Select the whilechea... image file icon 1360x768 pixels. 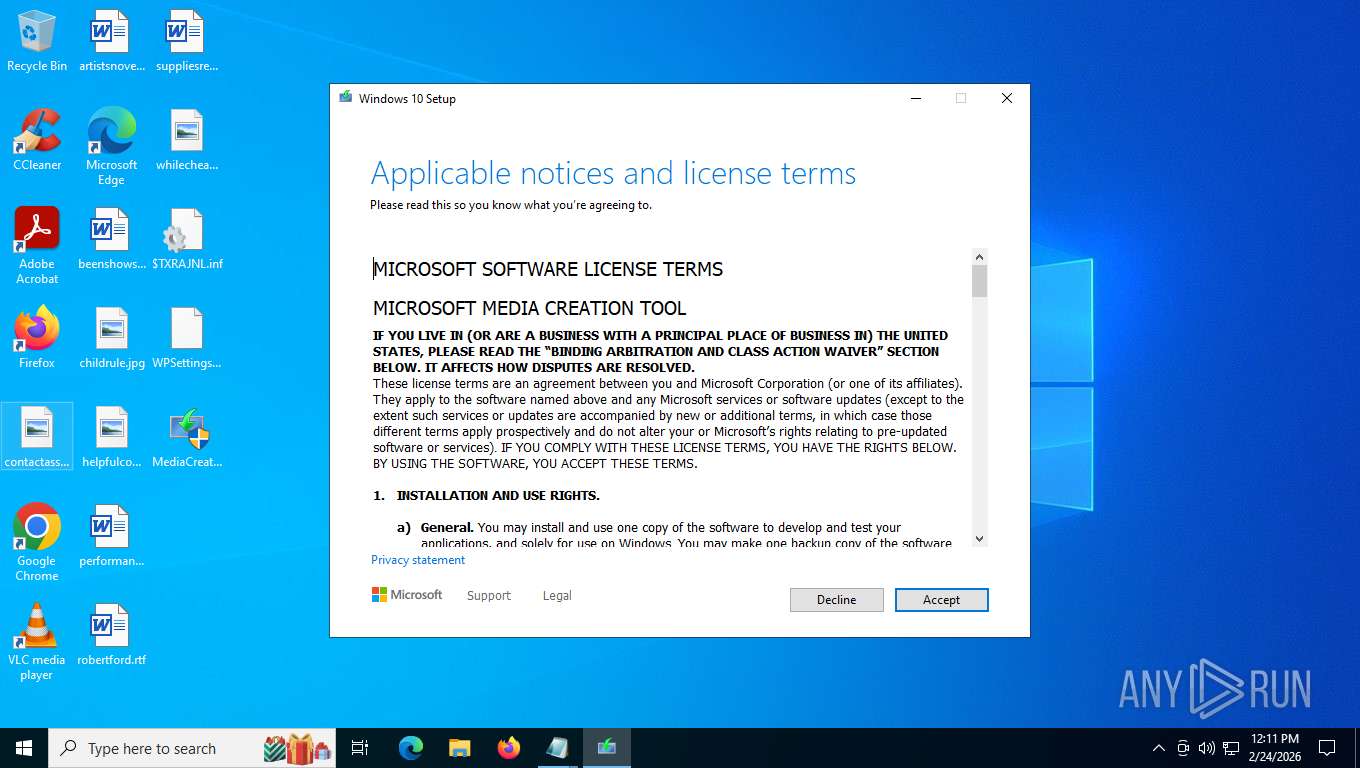[186, 140]
